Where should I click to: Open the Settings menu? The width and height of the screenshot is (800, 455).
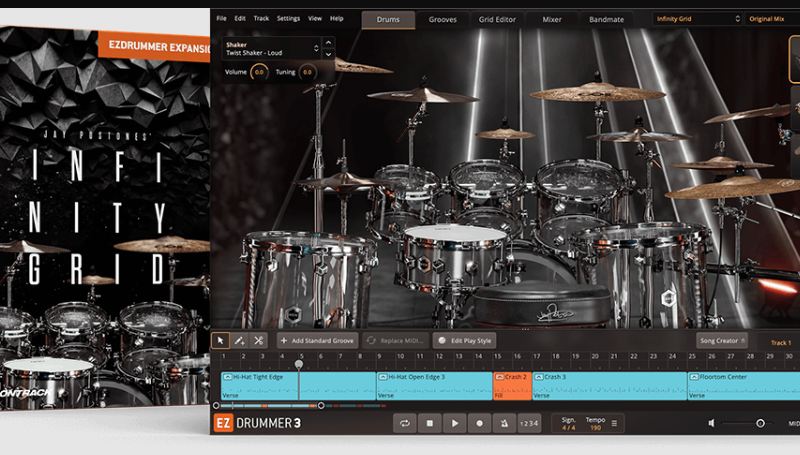(288, 18)
